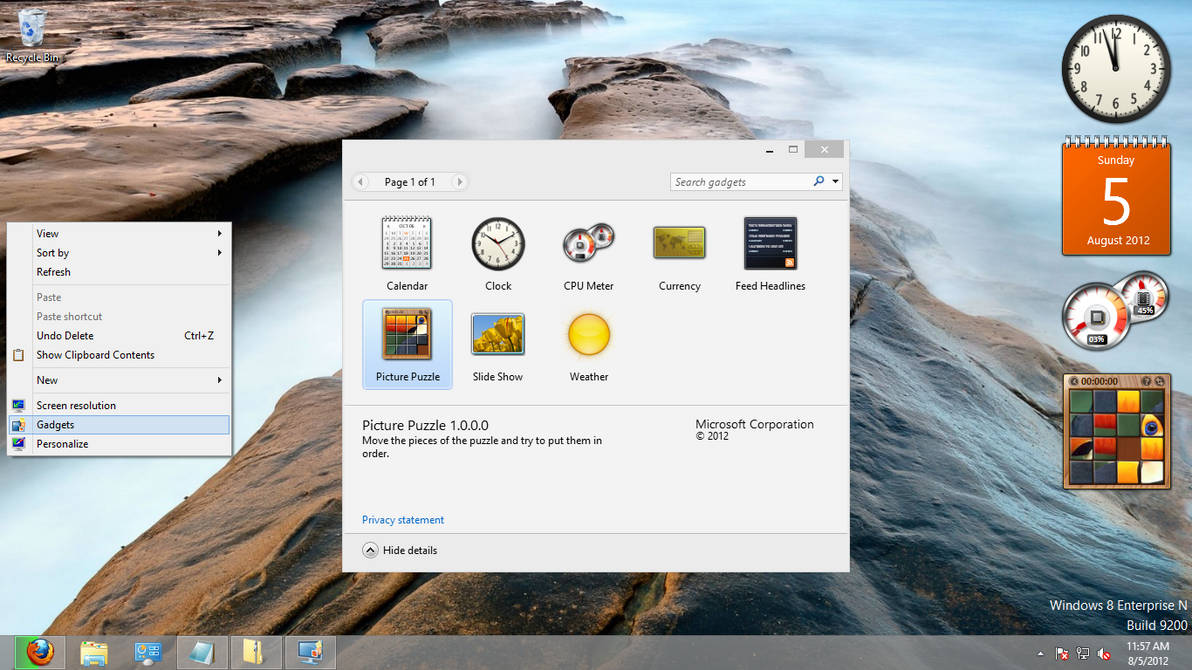Click the analog clock gadget on the desktop
Image resolution: width=1192 pixels, height=670 pixels.
1116,68
